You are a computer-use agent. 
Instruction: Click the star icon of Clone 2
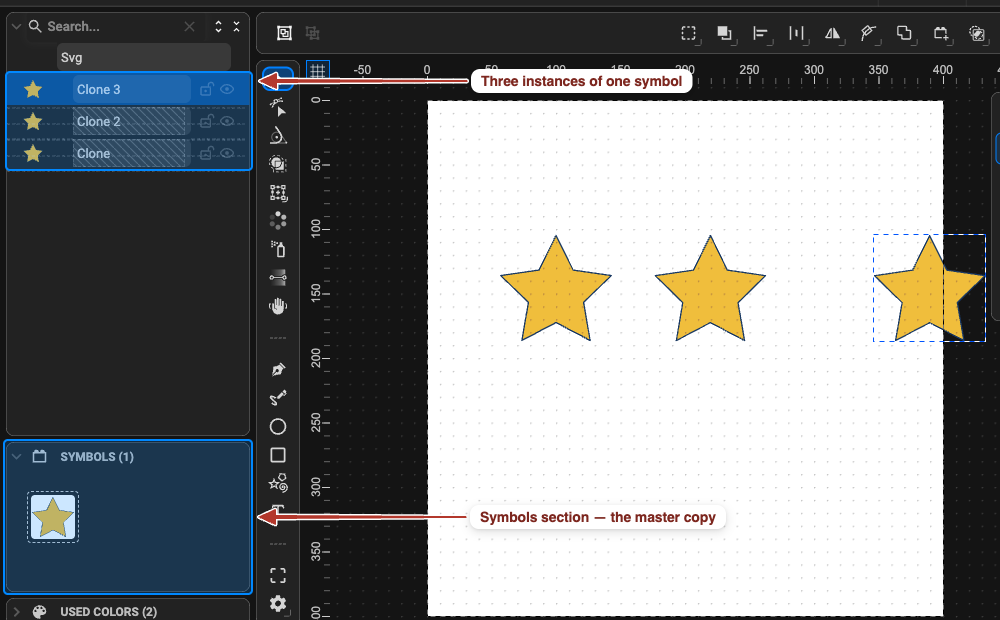click(x=33, y=121)
